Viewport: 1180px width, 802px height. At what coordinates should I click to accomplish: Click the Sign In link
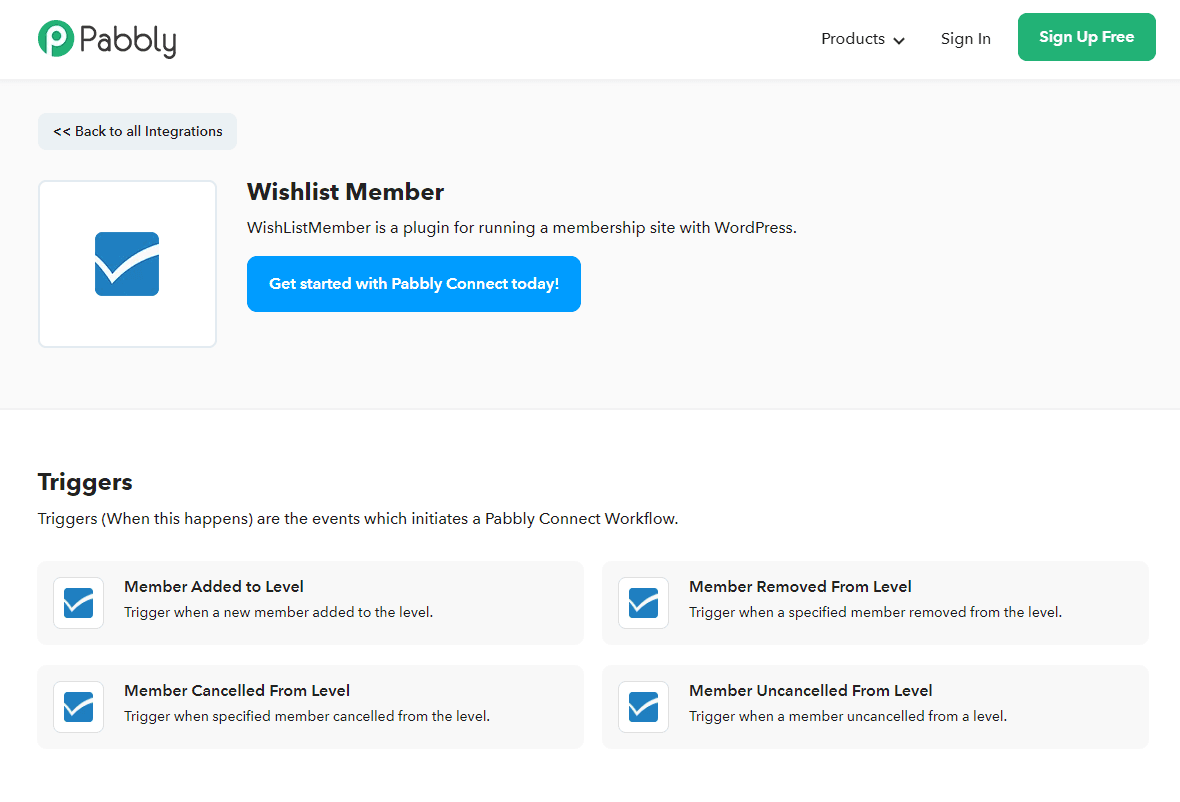pyautogui.click(x=966, y=39)
